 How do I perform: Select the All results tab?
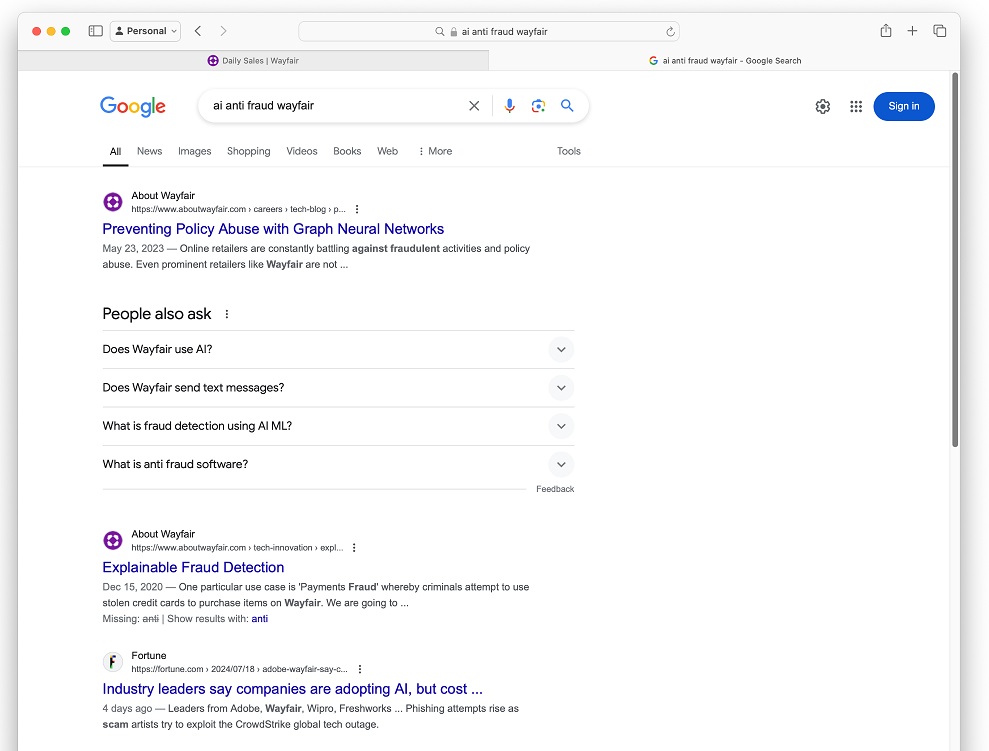[x=115, y=151]
